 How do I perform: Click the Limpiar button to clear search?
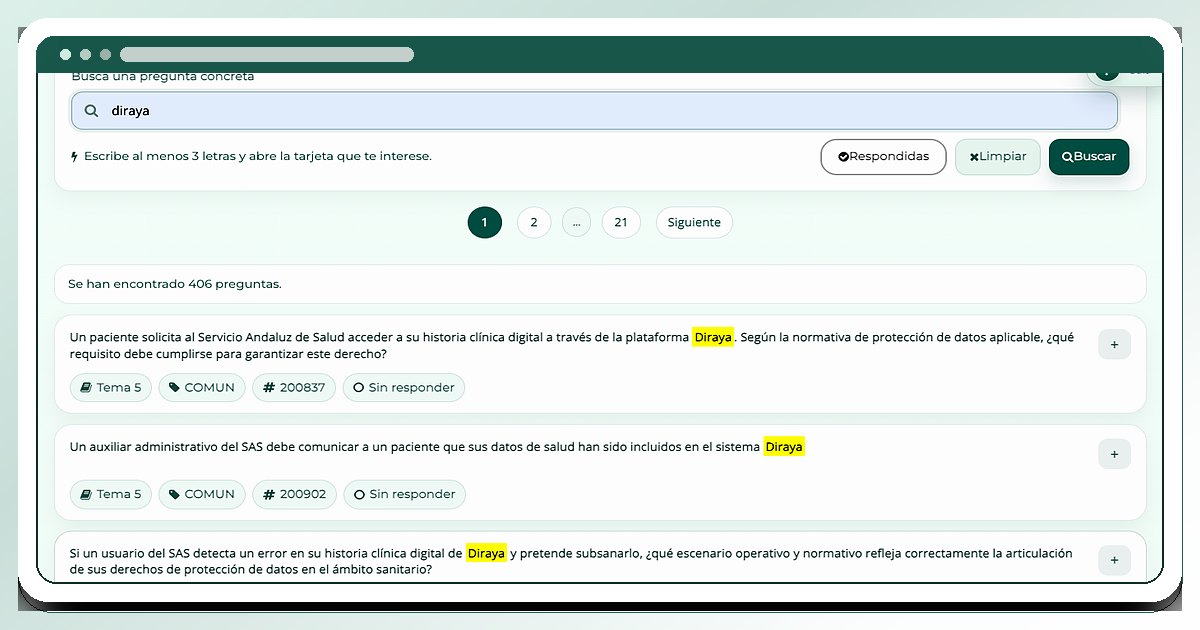[998, 157]
